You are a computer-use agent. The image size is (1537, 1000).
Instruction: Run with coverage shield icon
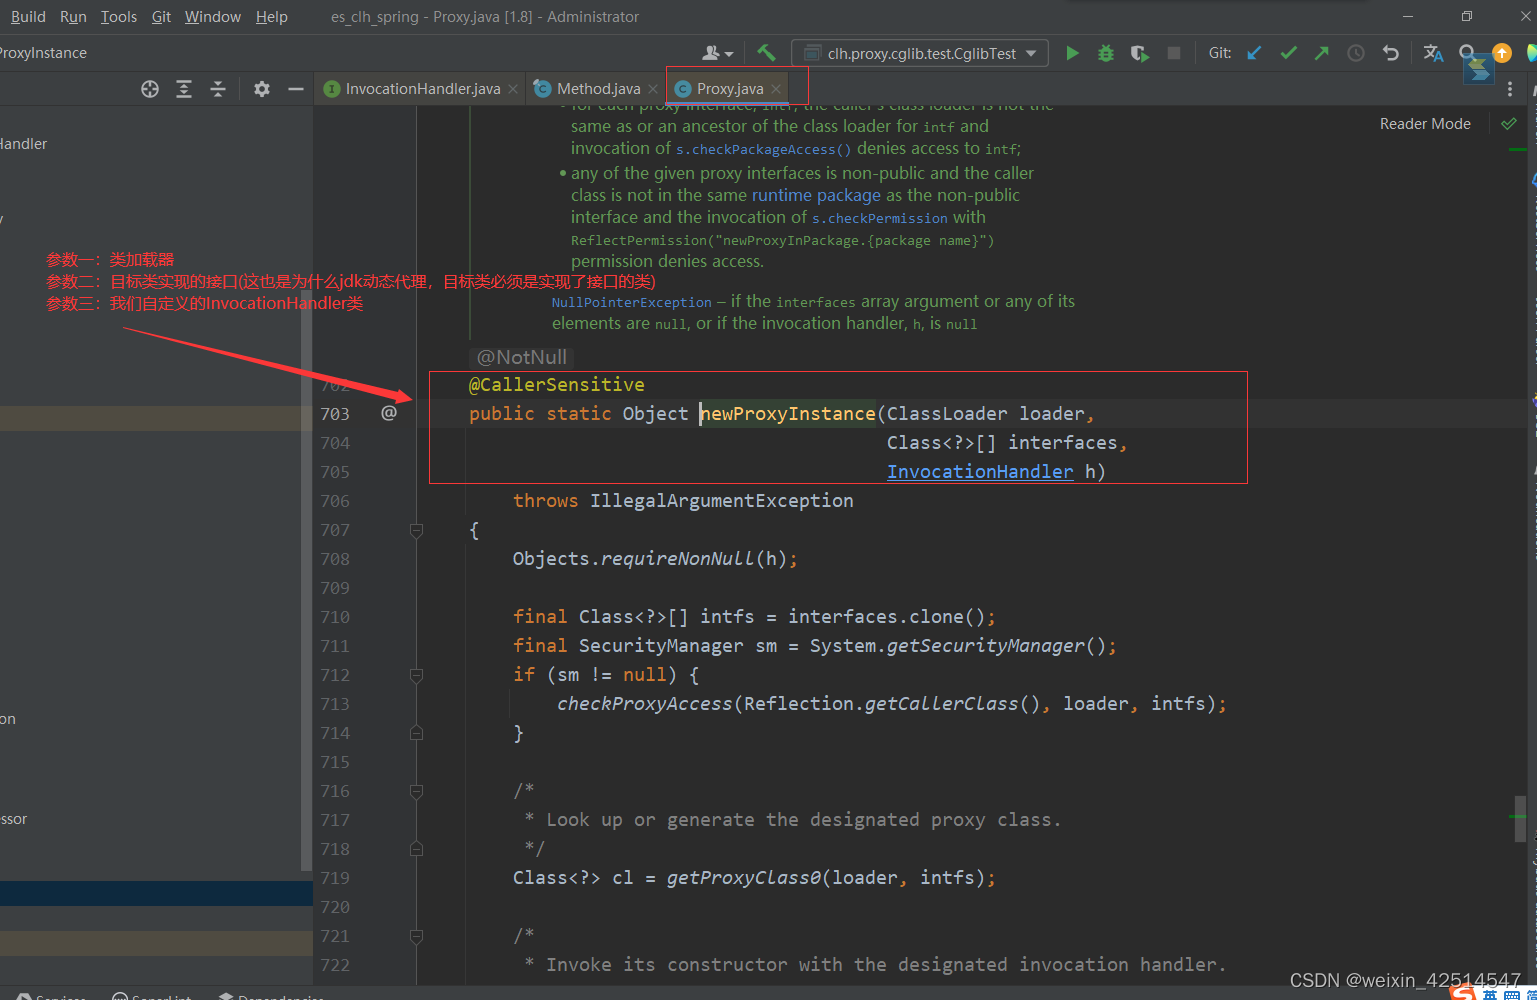tap(1140, 53)
